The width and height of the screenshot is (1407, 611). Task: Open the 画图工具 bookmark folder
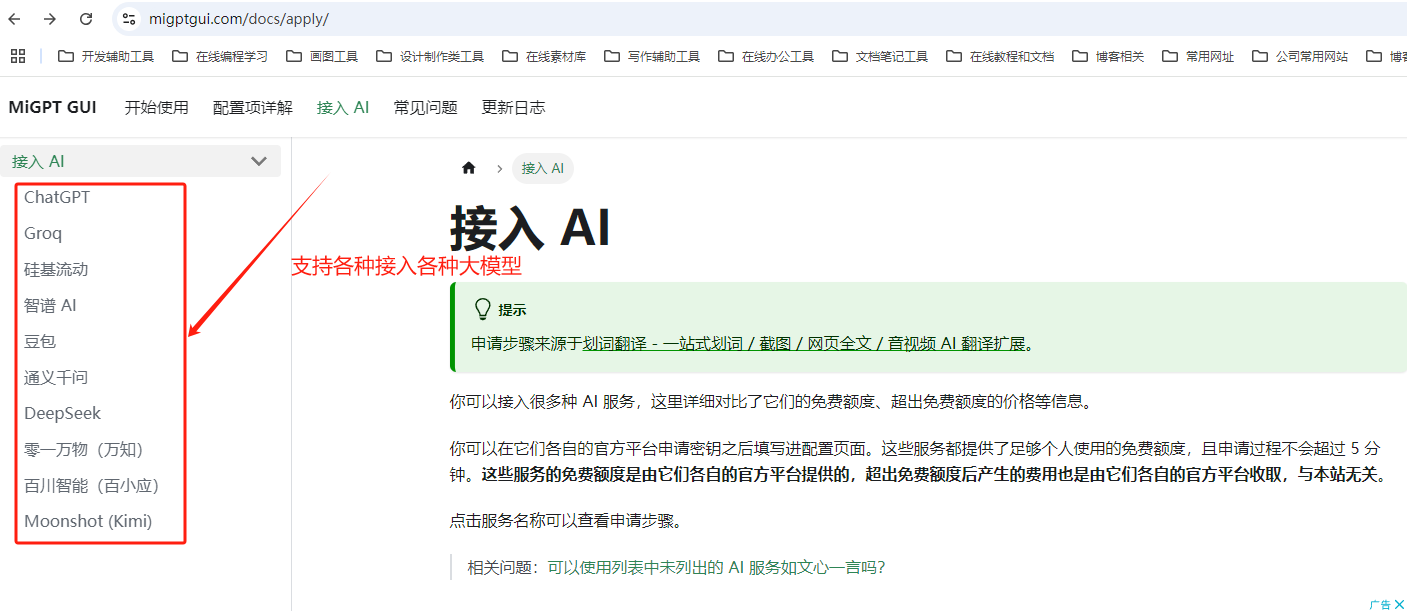click(x=322, y=57)
